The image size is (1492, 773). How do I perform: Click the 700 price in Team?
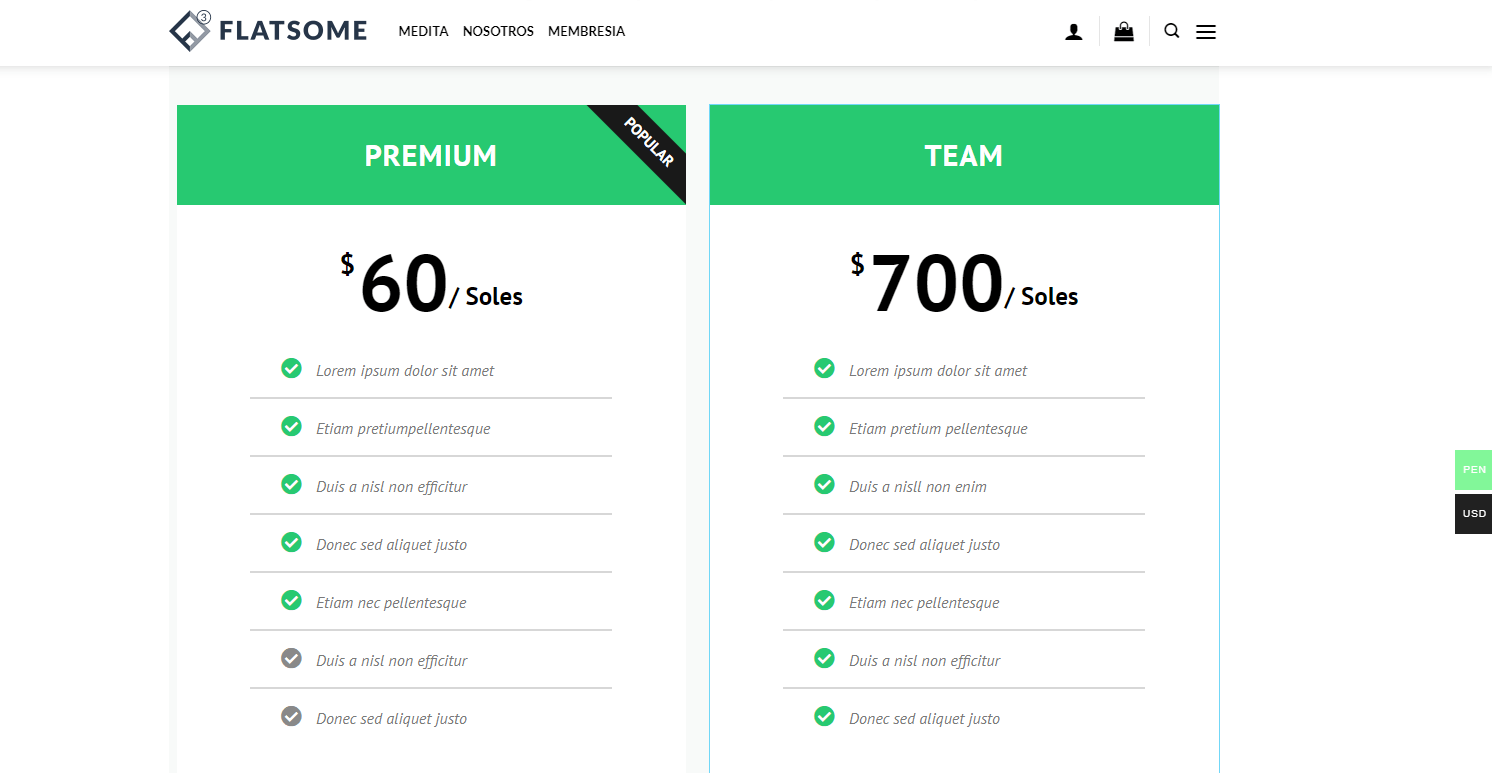(x=937, y=284)
